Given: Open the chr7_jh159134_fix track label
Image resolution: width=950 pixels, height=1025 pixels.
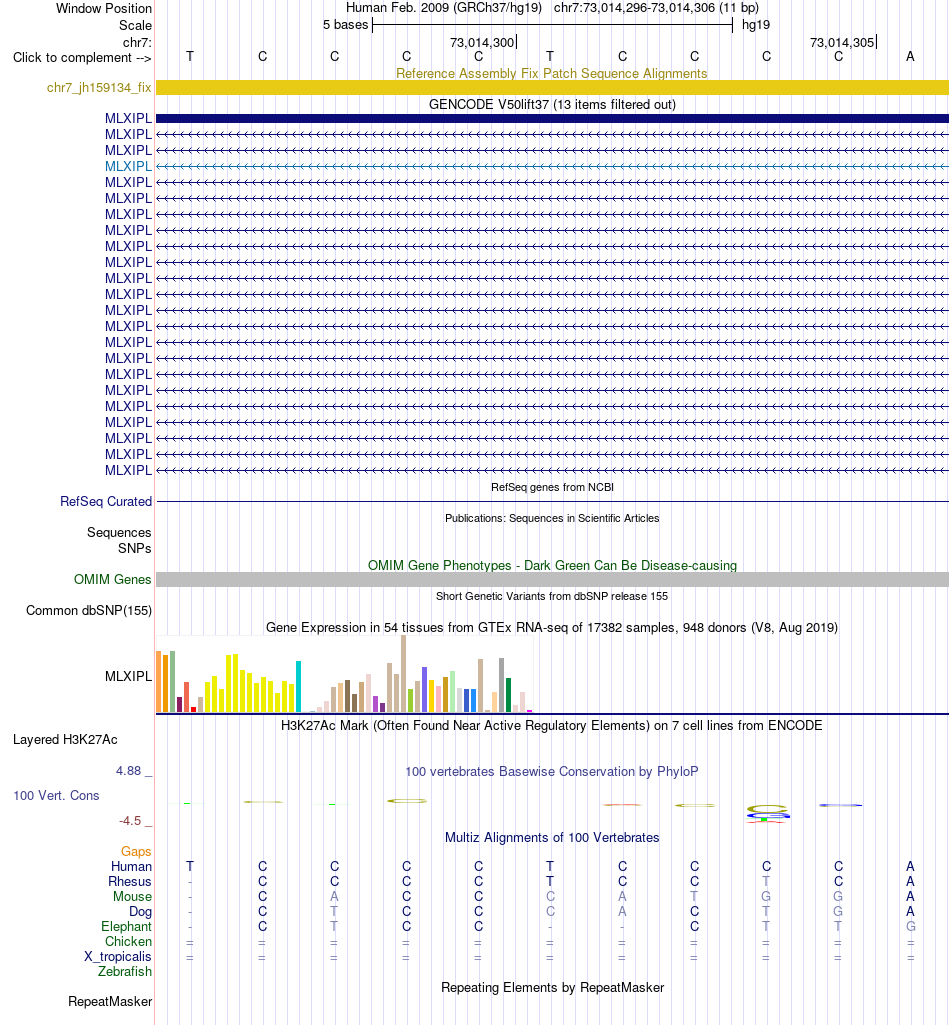Looking at the screenshot, I should pos(99,88).
